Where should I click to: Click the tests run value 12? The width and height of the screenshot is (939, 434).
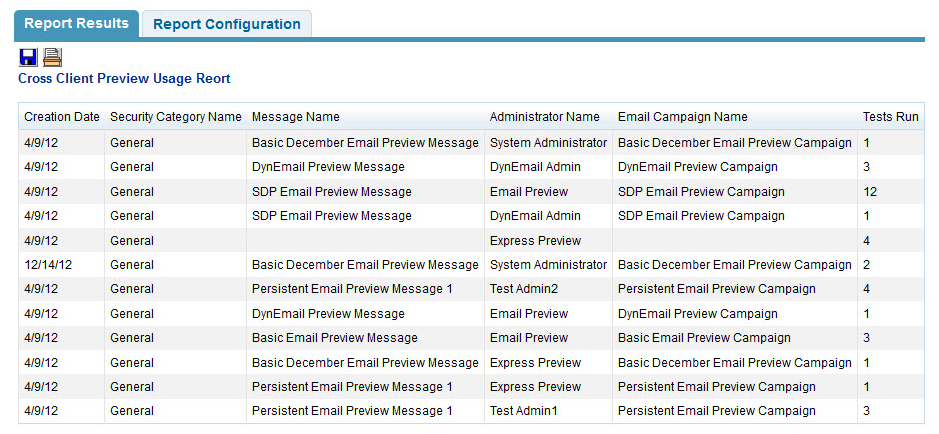click(x=870, y=192)
